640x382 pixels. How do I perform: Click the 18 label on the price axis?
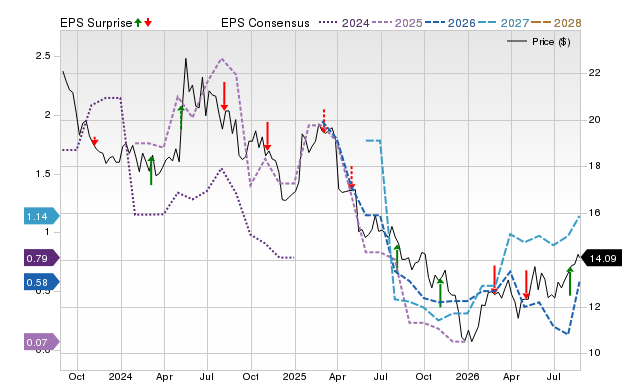[594, 166]
